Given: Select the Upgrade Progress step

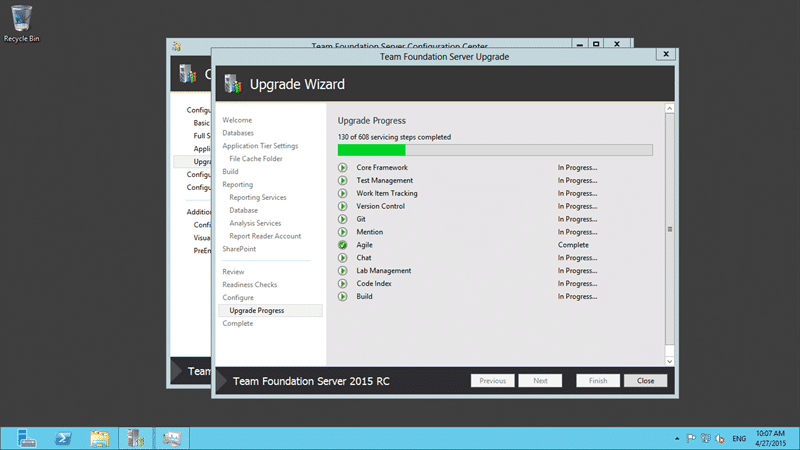Looking at the screenshot, I should click(x=270, y=310).
